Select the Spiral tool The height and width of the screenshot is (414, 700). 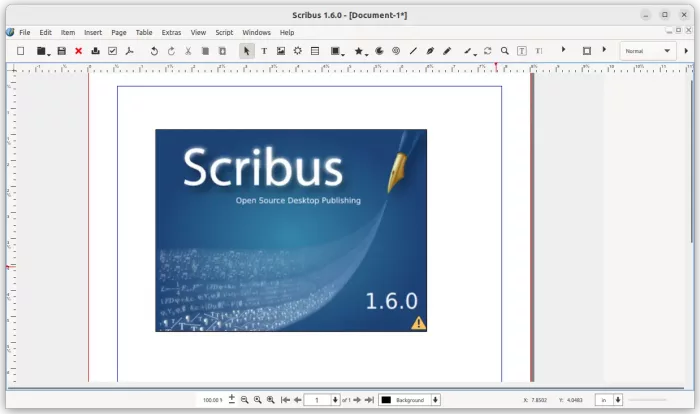(396, 51)
